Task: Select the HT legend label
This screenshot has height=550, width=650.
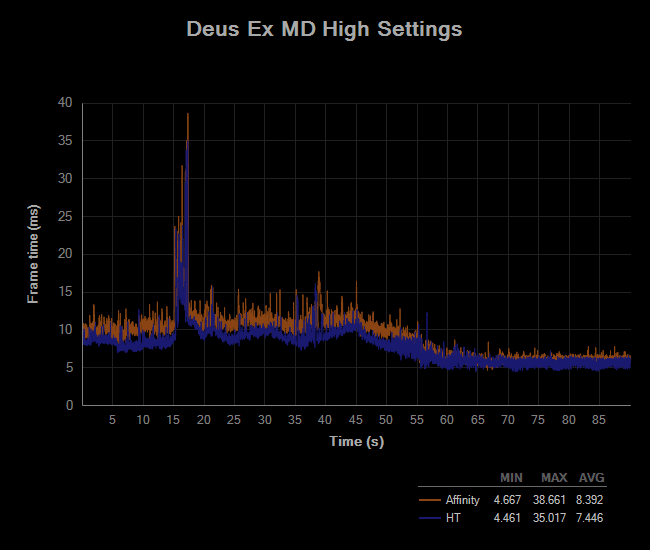Action: click(453, 518)
